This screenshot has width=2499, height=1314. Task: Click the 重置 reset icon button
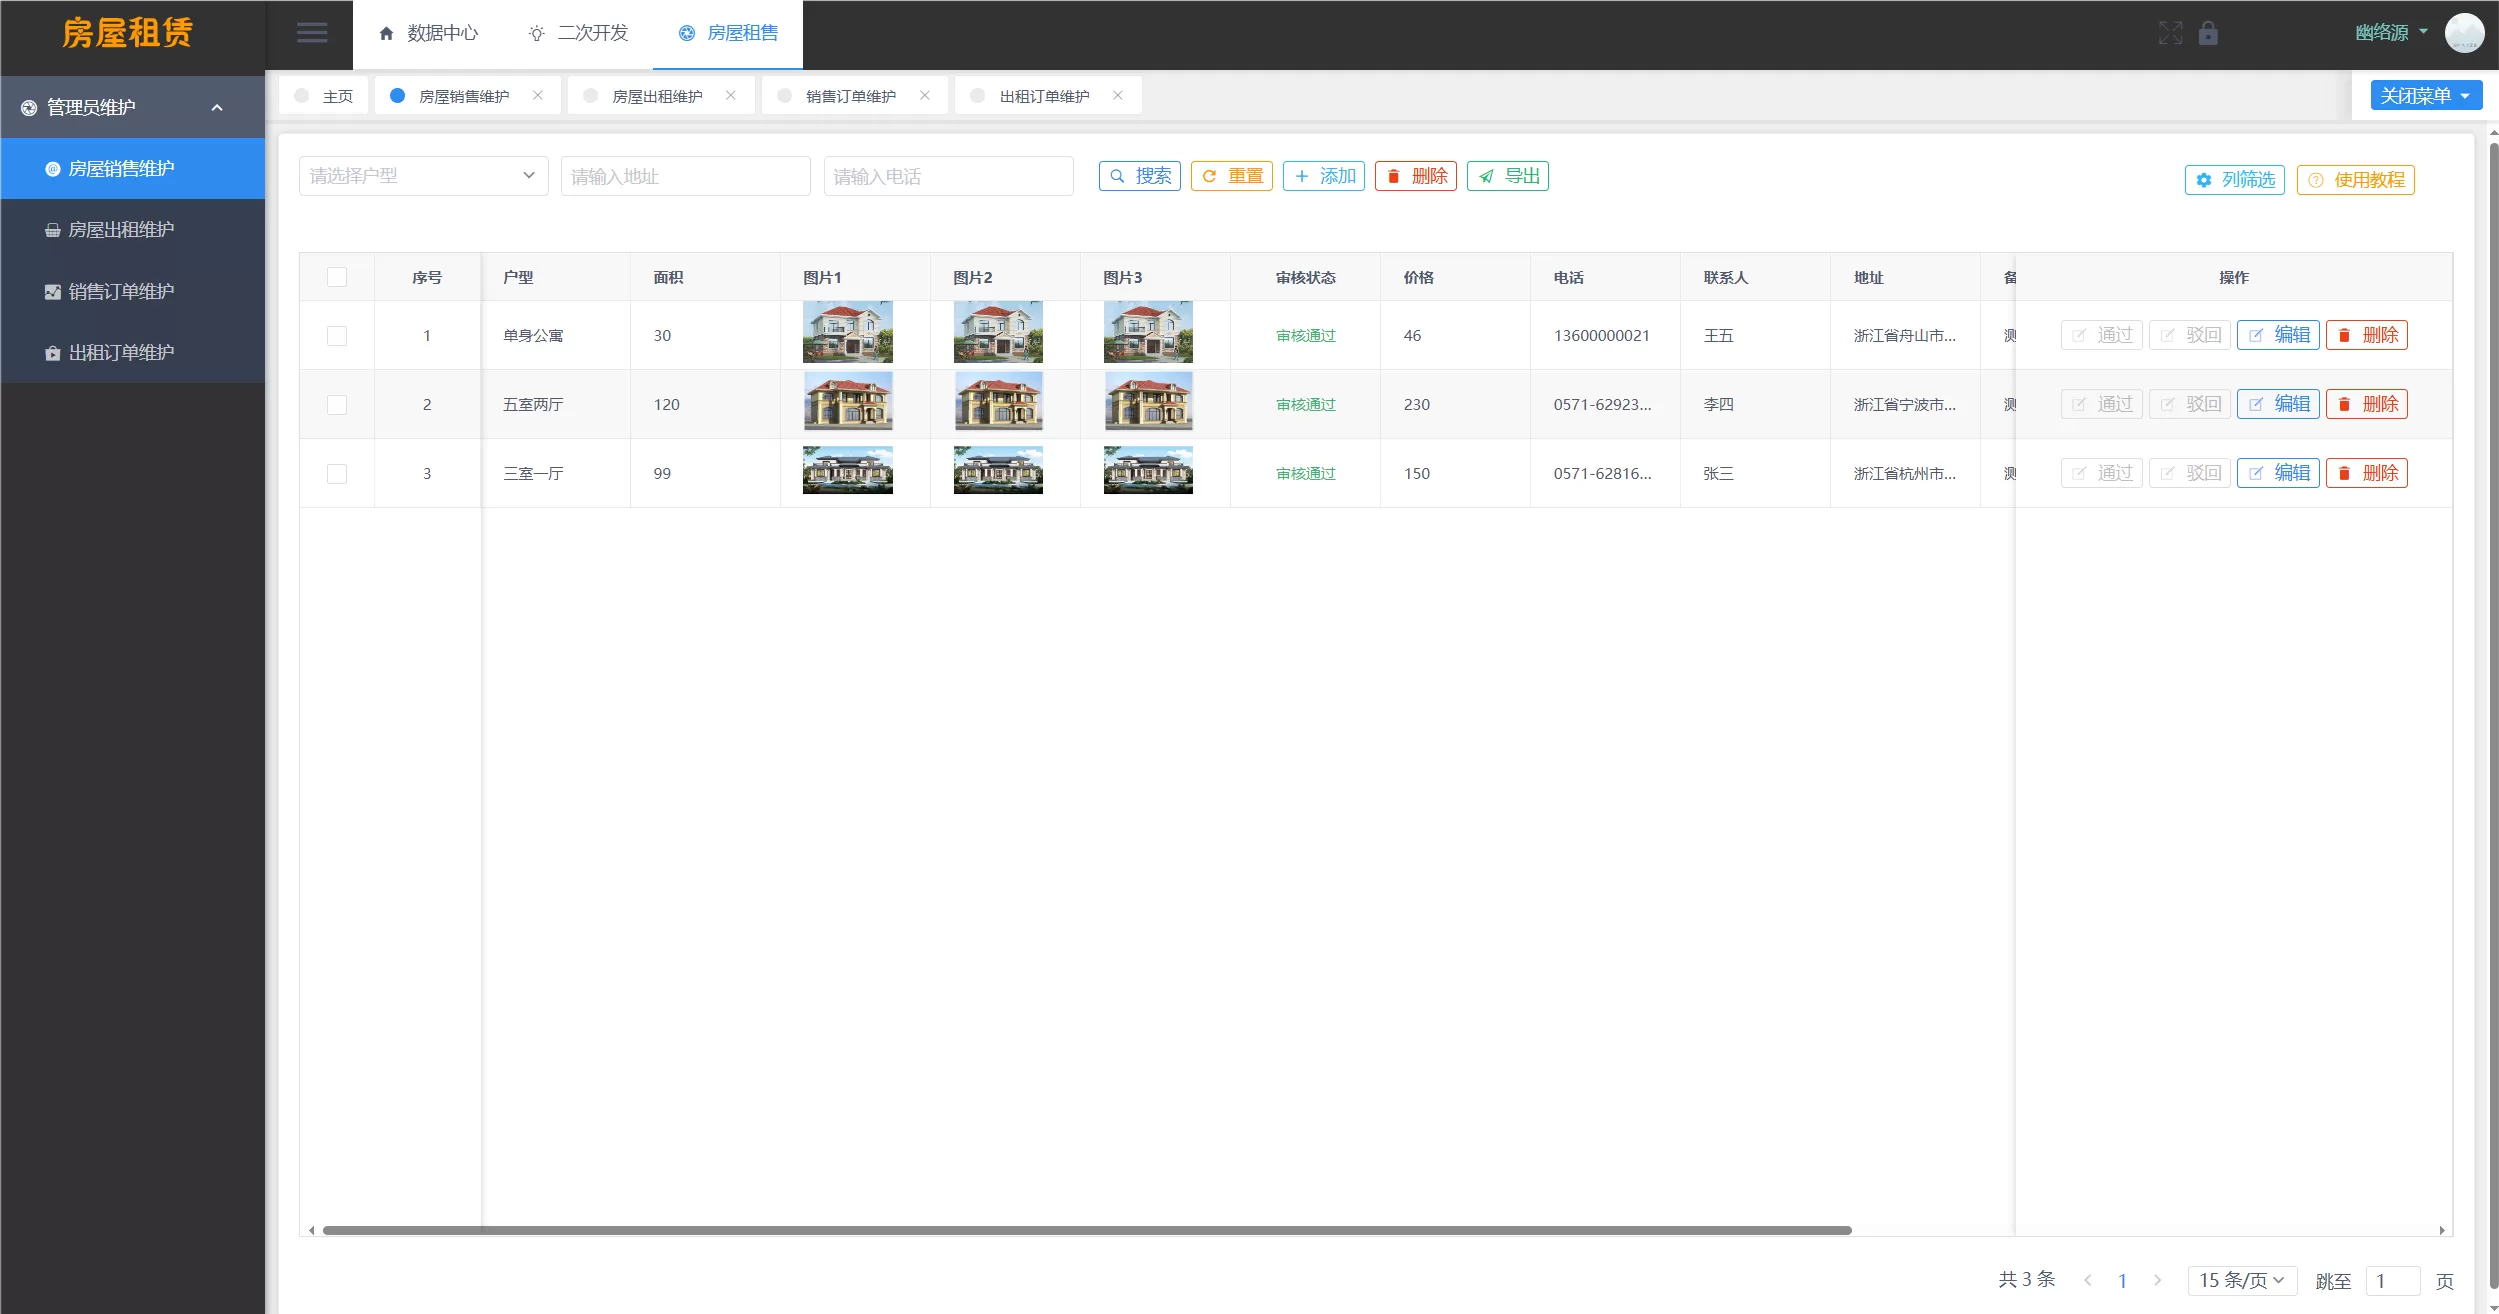pos(1231,175)
